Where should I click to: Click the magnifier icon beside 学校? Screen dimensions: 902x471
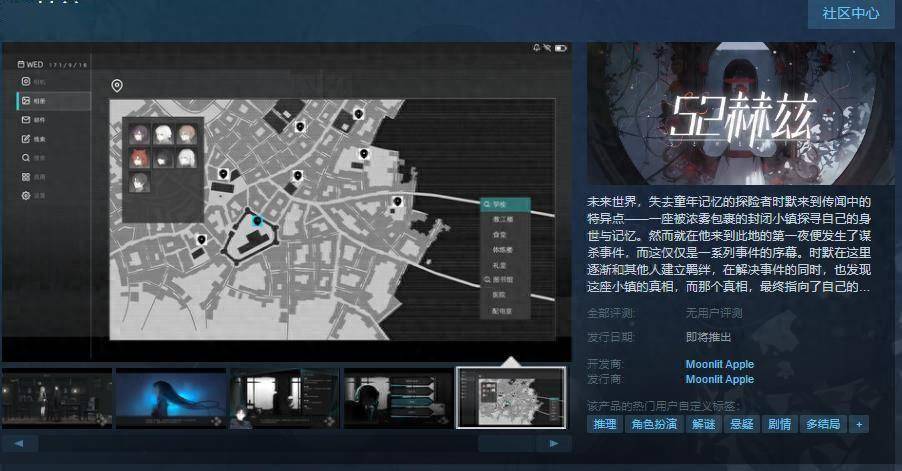487,204
